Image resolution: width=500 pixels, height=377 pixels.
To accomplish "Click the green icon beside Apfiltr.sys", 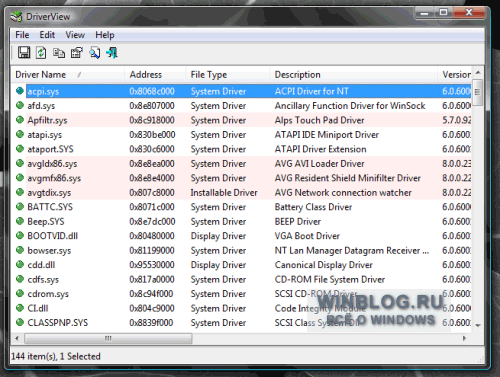I will tap(20, 119).
